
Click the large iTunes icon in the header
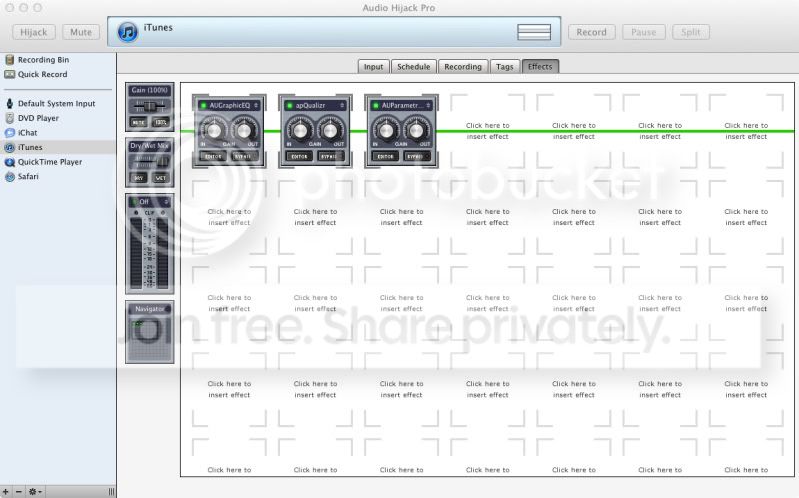127,32
